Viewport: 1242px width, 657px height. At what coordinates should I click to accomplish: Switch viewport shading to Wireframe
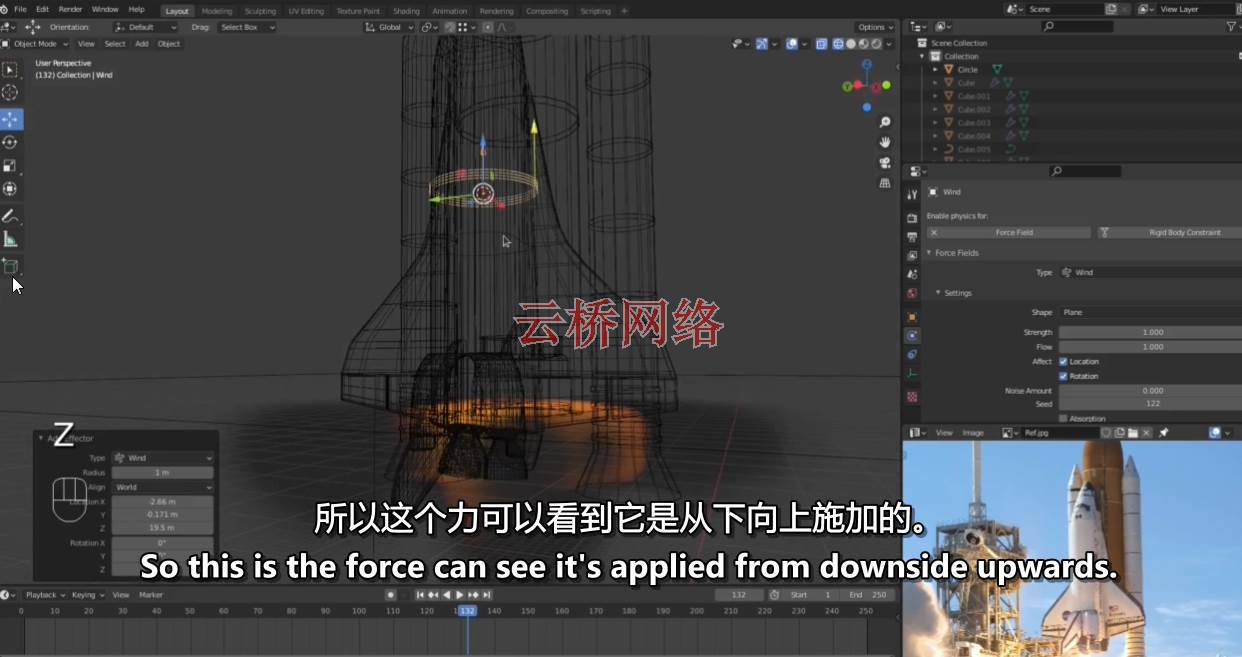[839, 44]
